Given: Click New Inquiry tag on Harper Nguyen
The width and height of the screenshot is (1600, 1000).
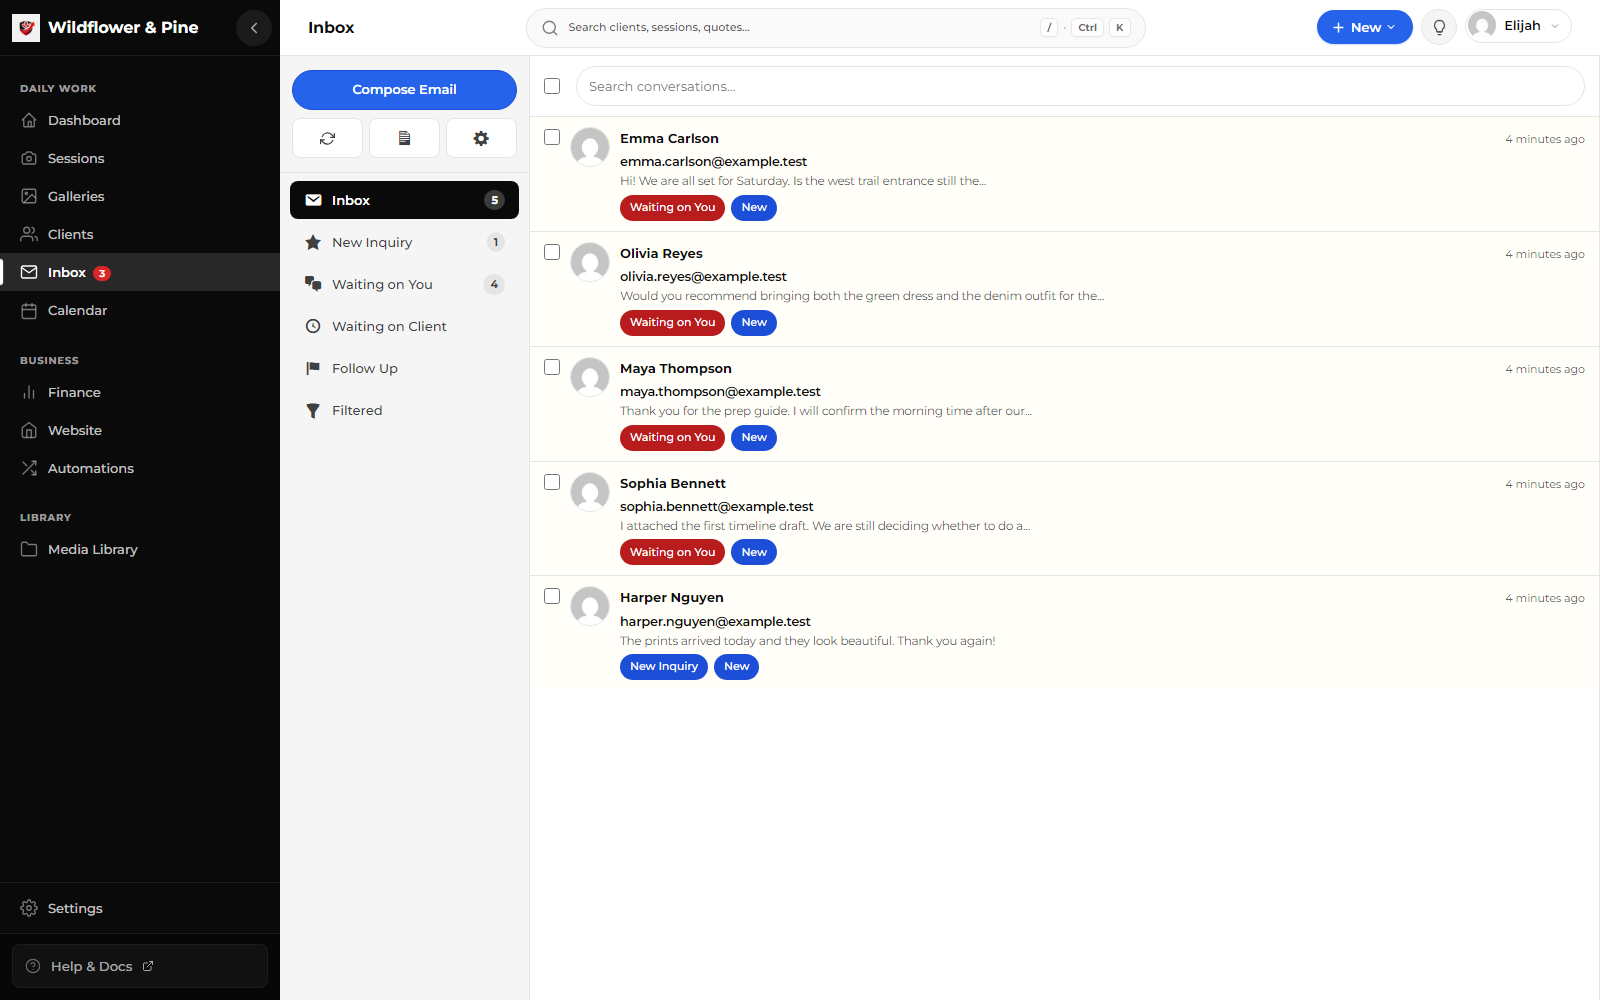Looking at the screenshot, I should [x=664, y=667].
